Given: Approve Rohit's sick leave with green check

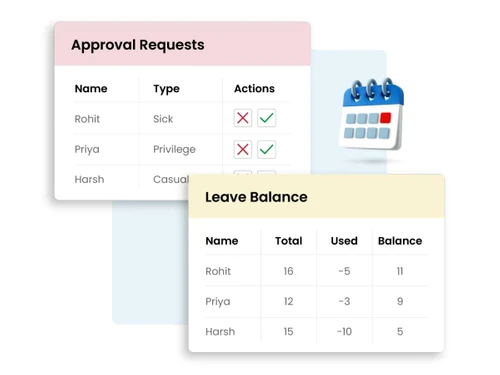Looking at the screenshot, I should [266, 118].
